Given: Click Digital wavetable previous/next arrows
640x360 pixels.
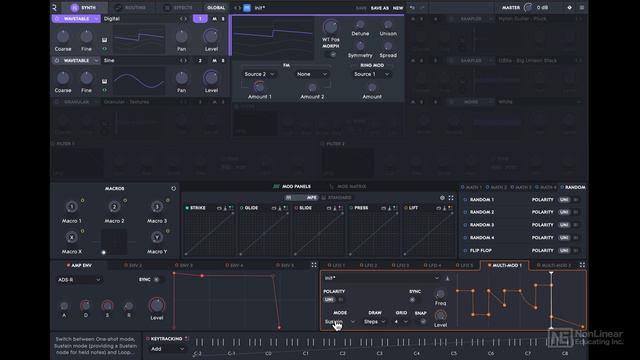Looking at the screenshot, I should click(x=184, y=19).
